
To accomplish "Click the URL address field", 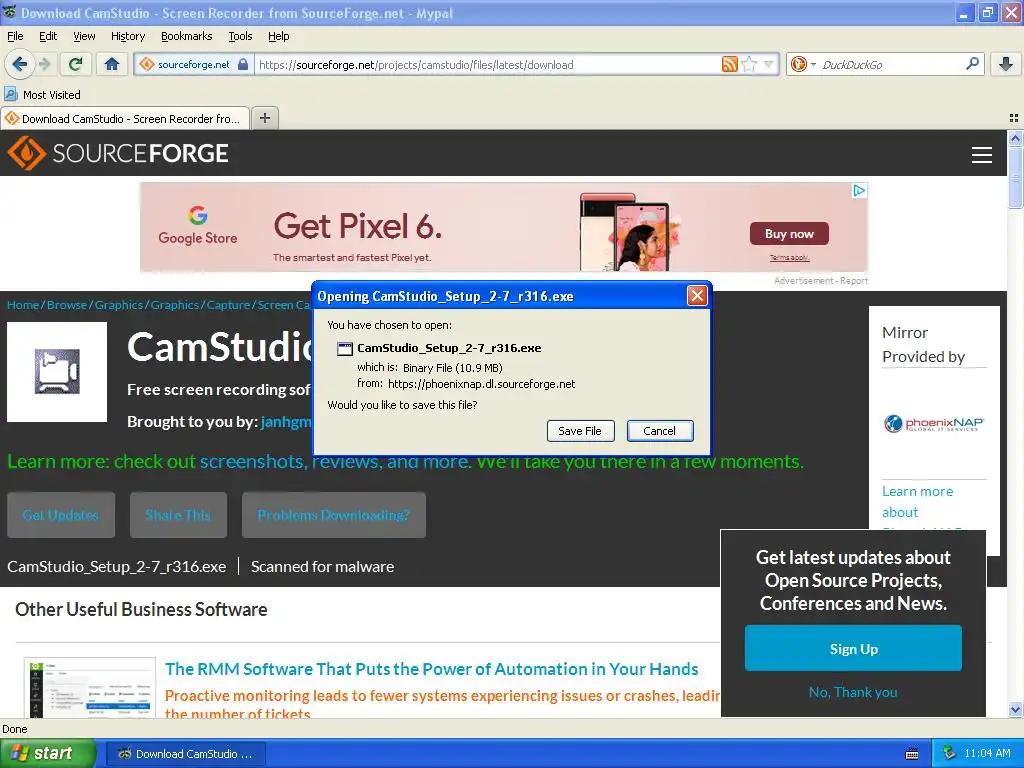I will pyautogui.click(x=487, y=64).
